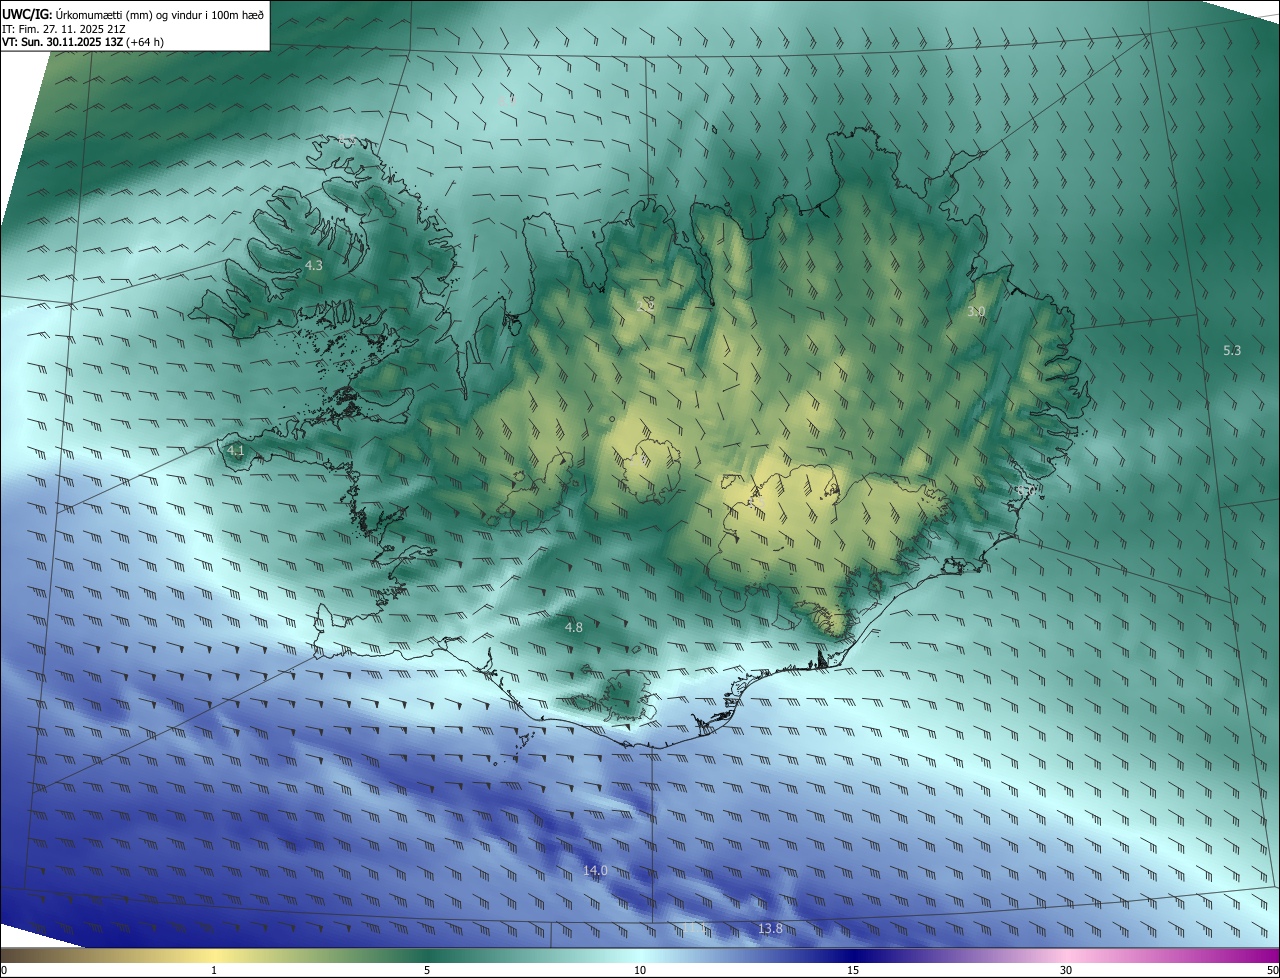Viewport: 1280px width, 978px height.
Task: Click the '13.8' value label on the map
Action: [770, 929]
